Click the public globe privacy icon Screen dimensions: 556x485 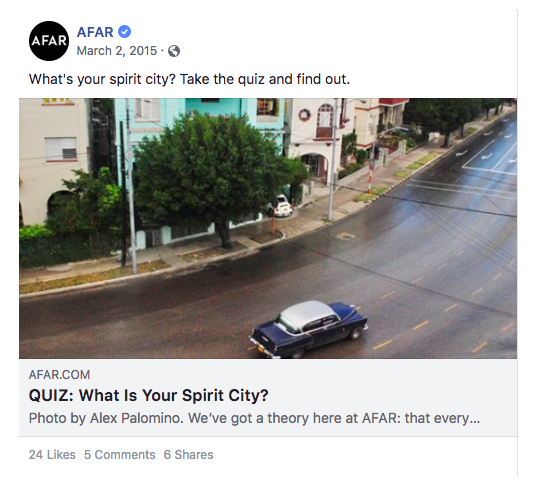[174, 51]
